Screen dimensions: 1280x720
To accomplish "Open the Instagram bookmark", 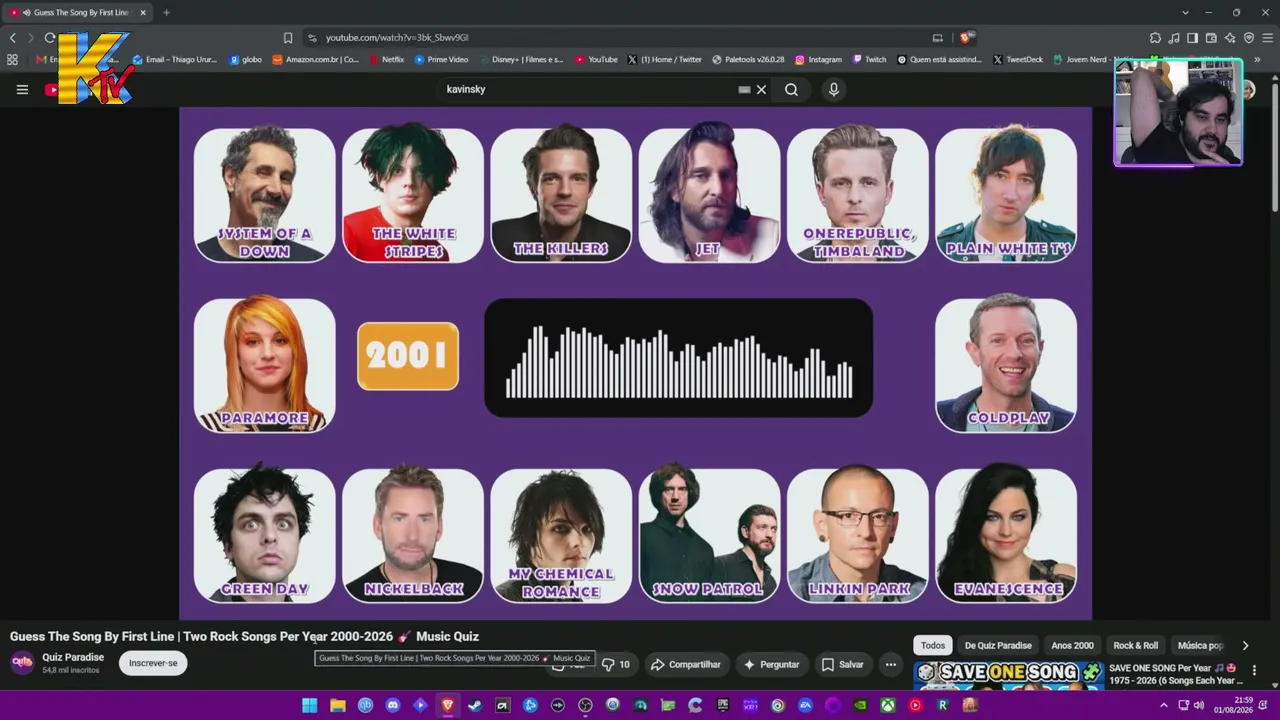I will tap(818, 59).
